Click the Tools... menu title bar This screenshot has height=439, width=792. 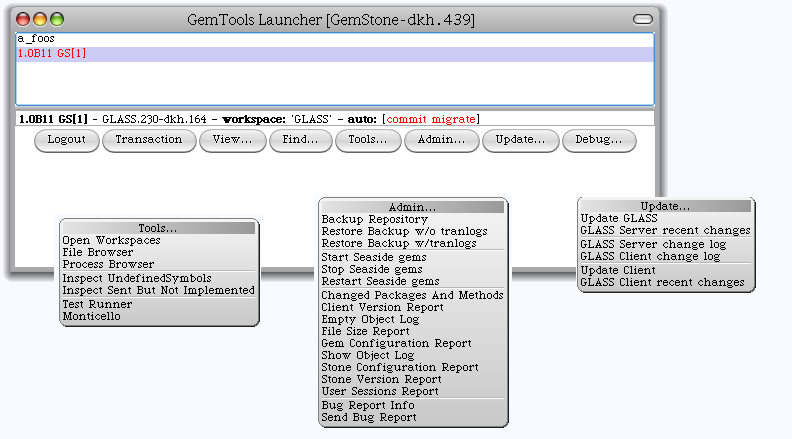(159, 228)
